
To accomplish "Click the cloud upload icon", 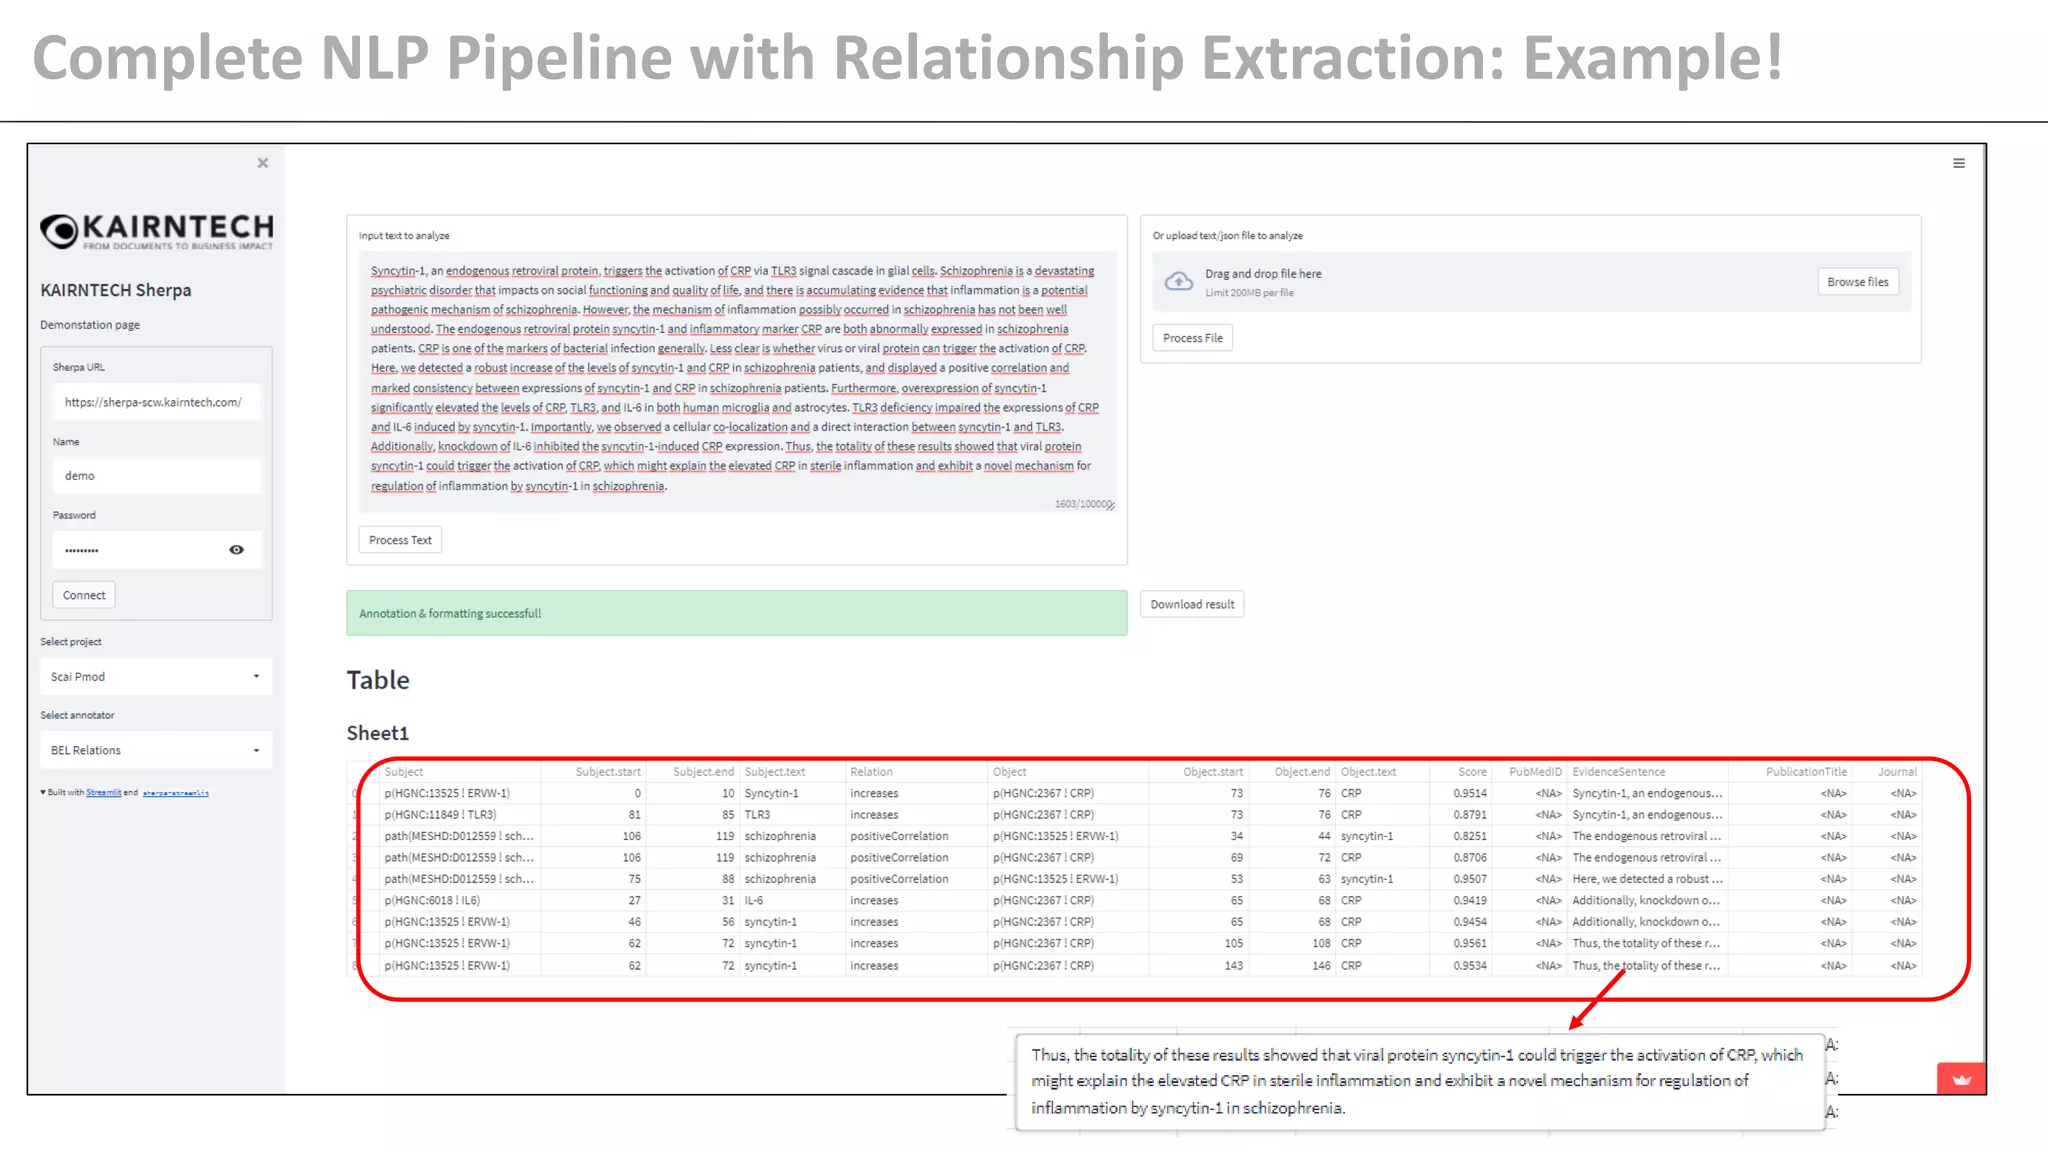I will pyautogui.click(x=1179, y=282).
